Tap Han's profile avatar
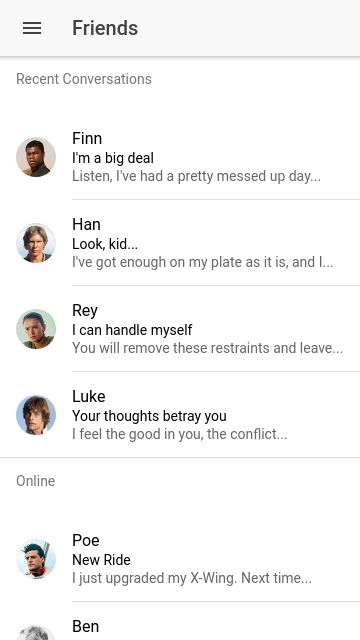The image size is (360, 640). 36,243
